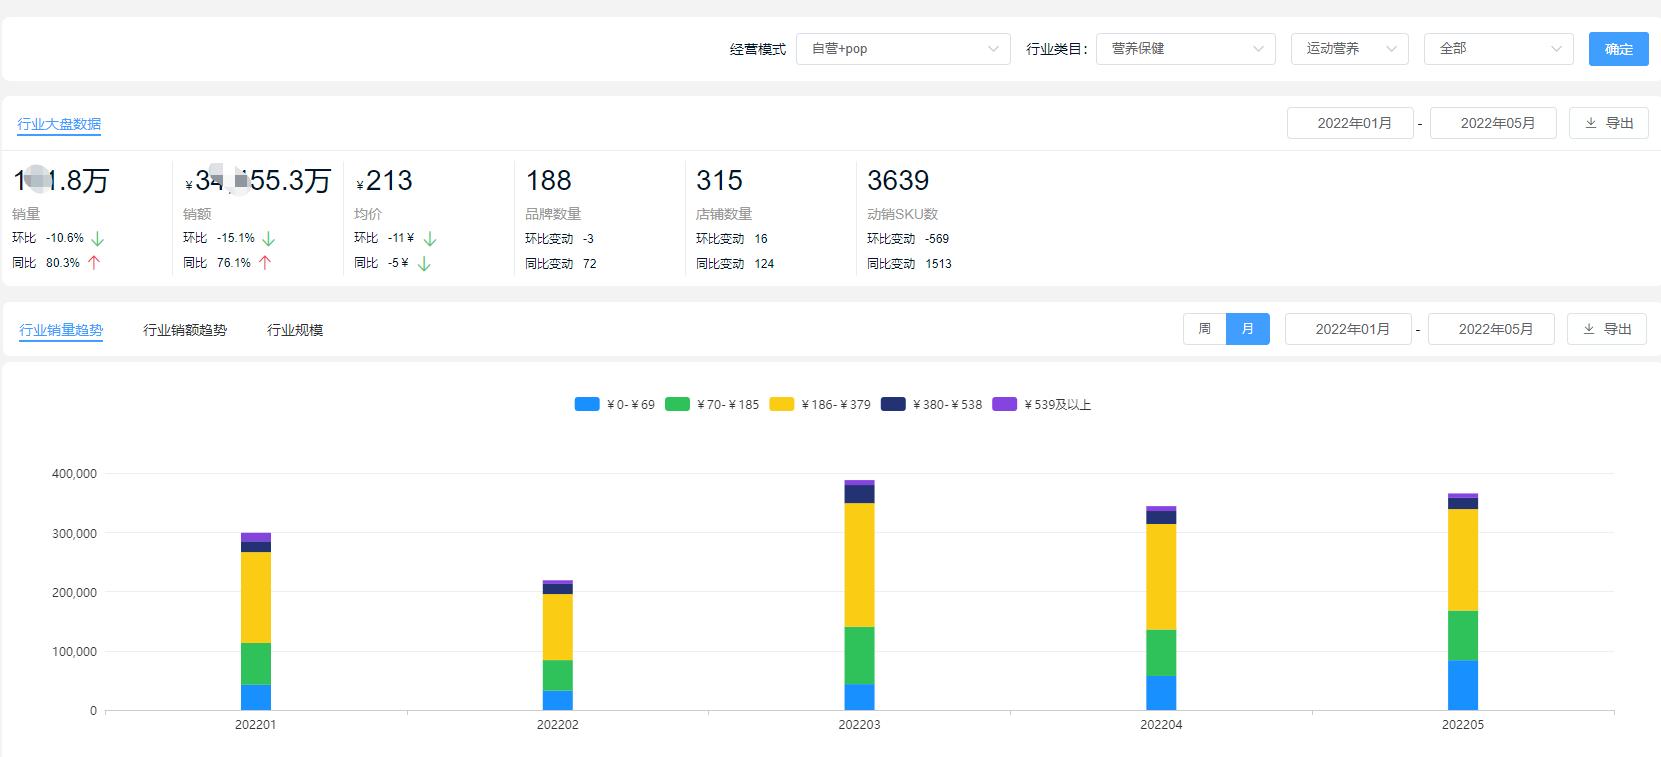Select the 月 monthly view button

[1248, 329]
